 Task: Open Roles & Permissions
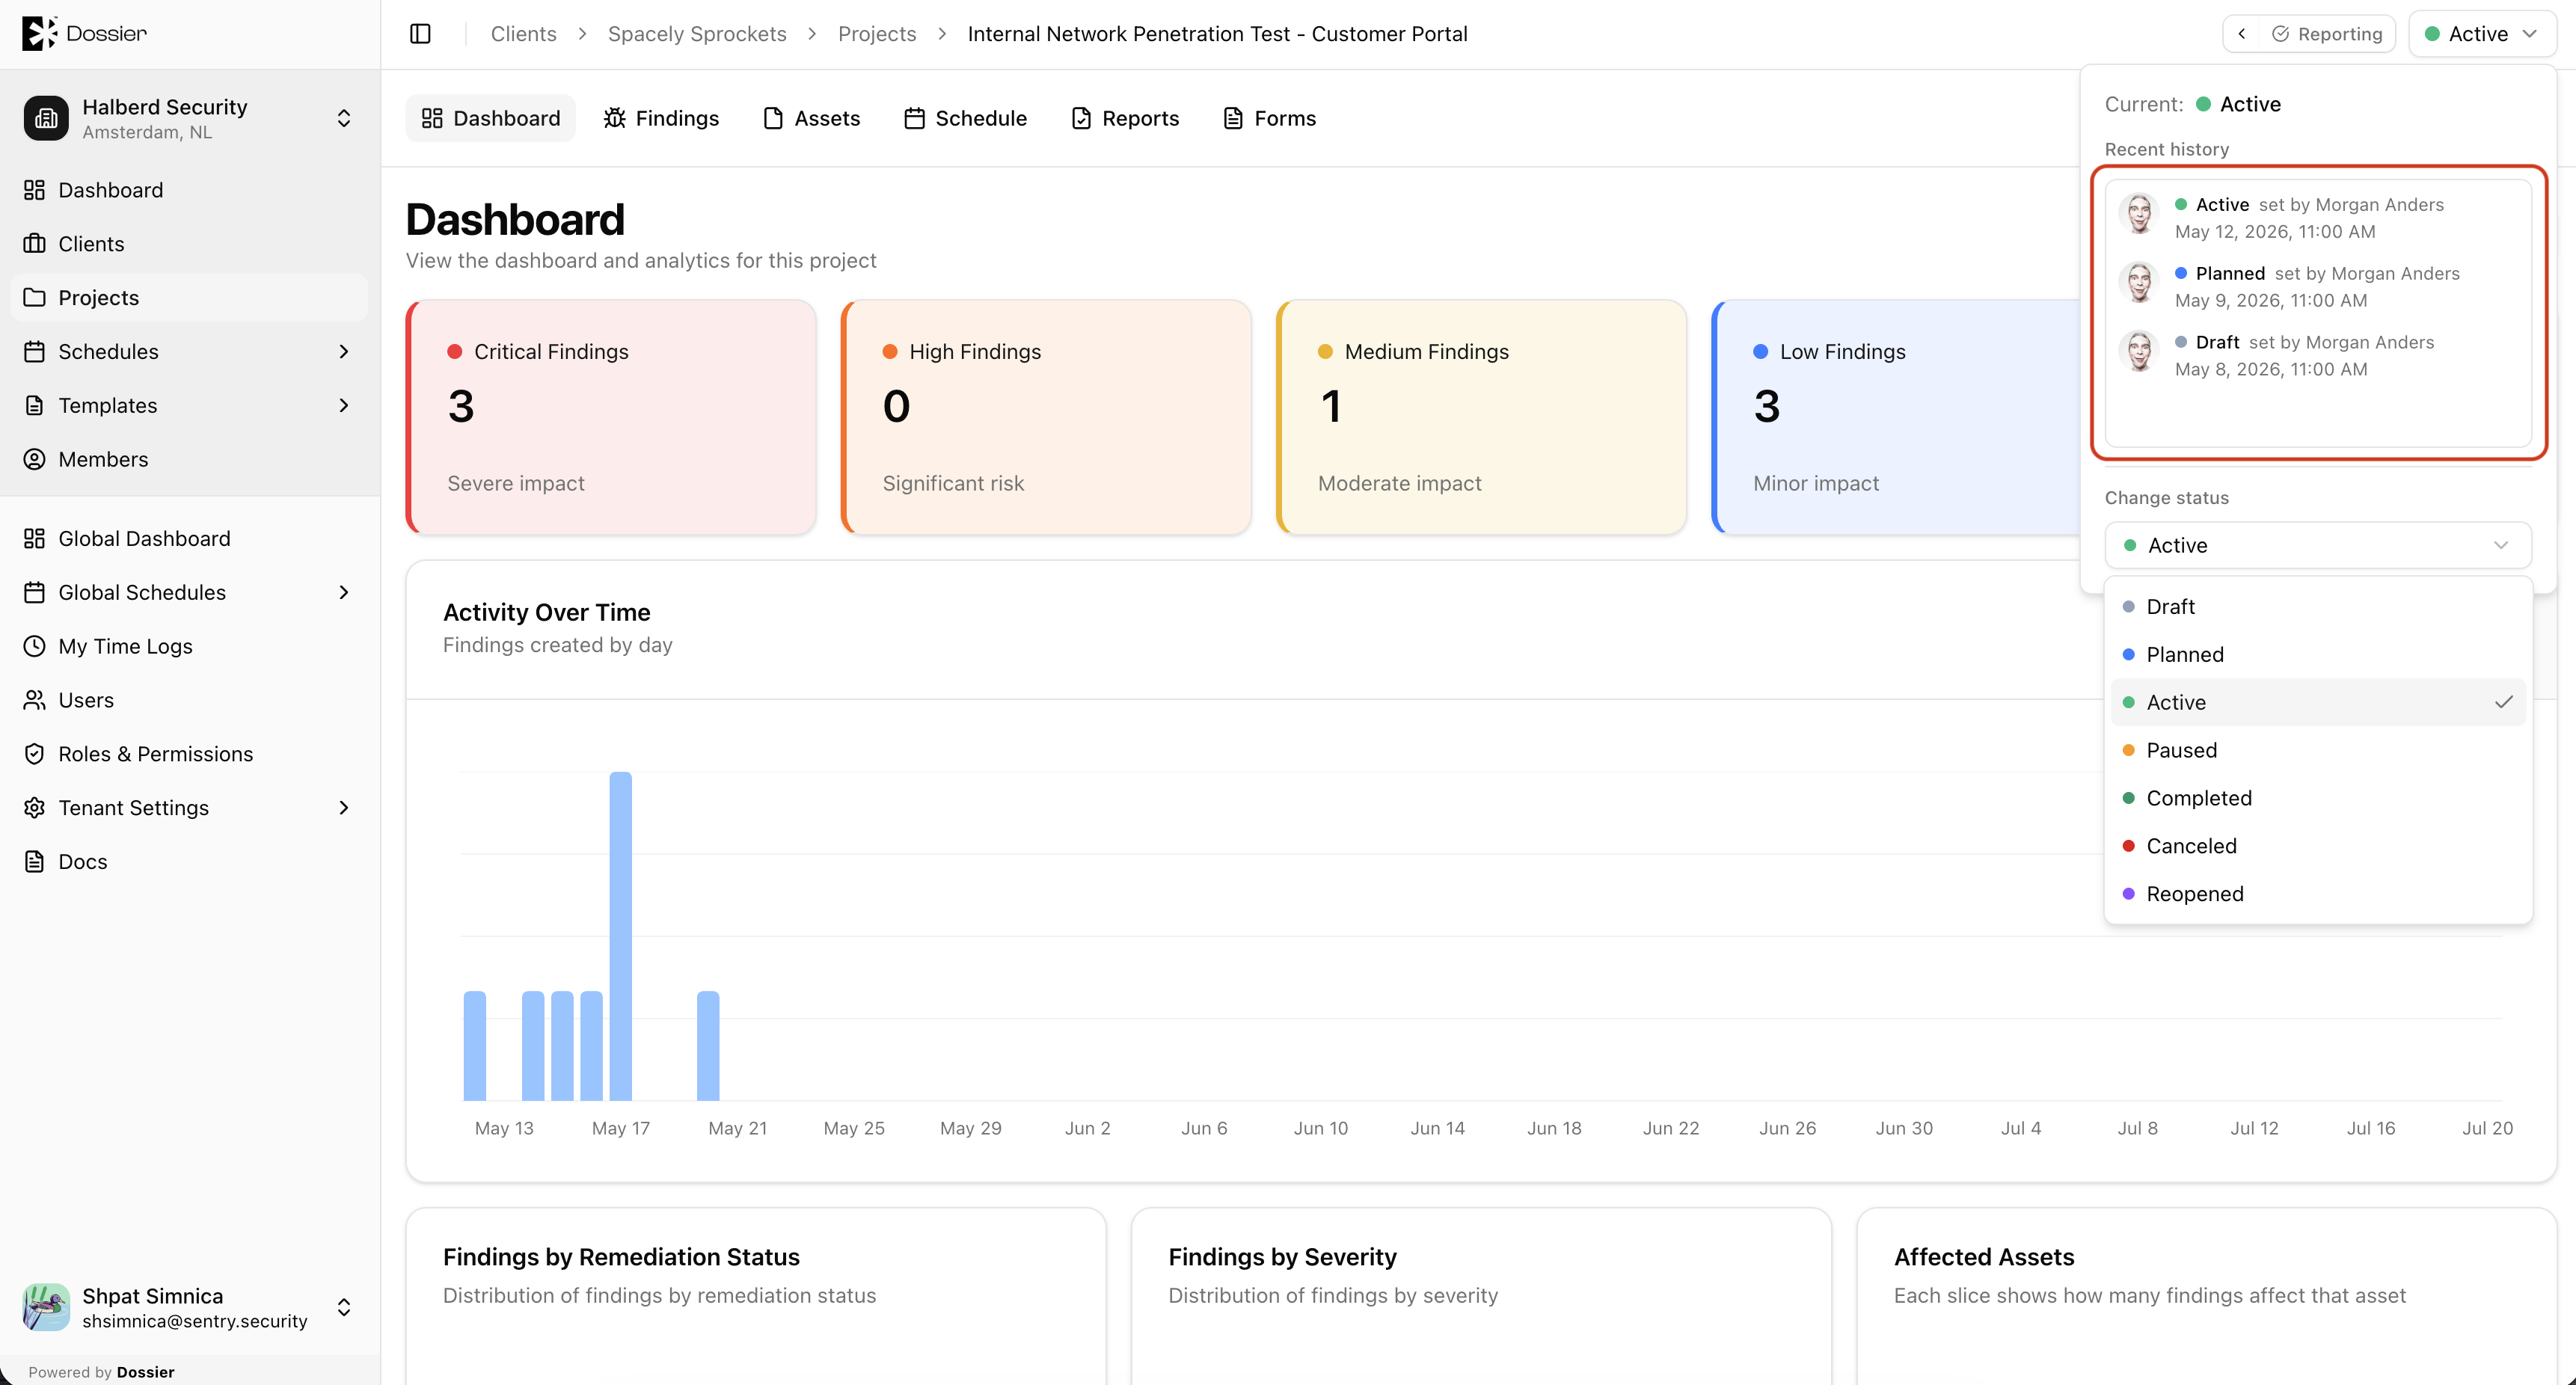pos(189,754)
